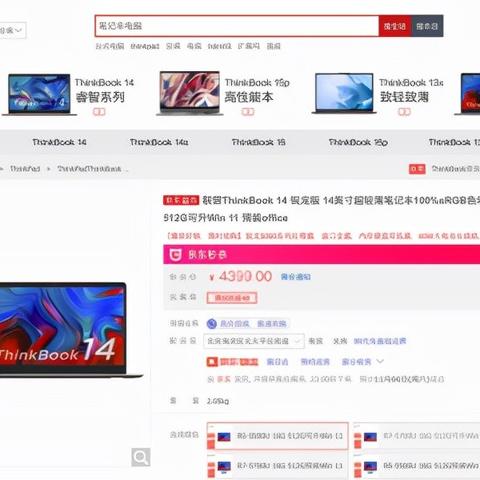Screen dimensions: 480x480
Task: Select the ThinkBook 15 navigation tab
Action: tap(259, 142)
